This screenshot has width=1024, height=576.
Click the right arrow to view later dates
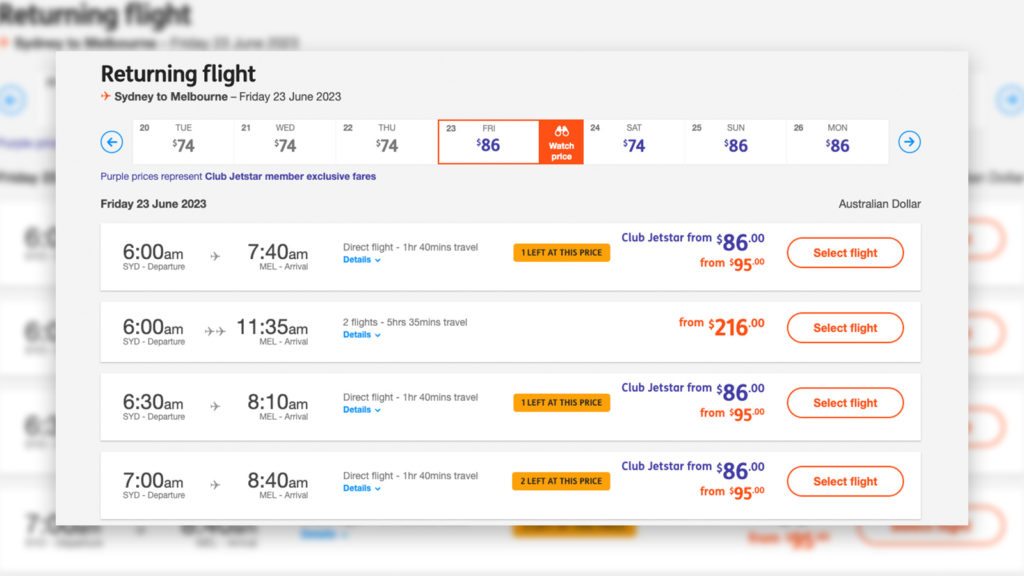909,142
